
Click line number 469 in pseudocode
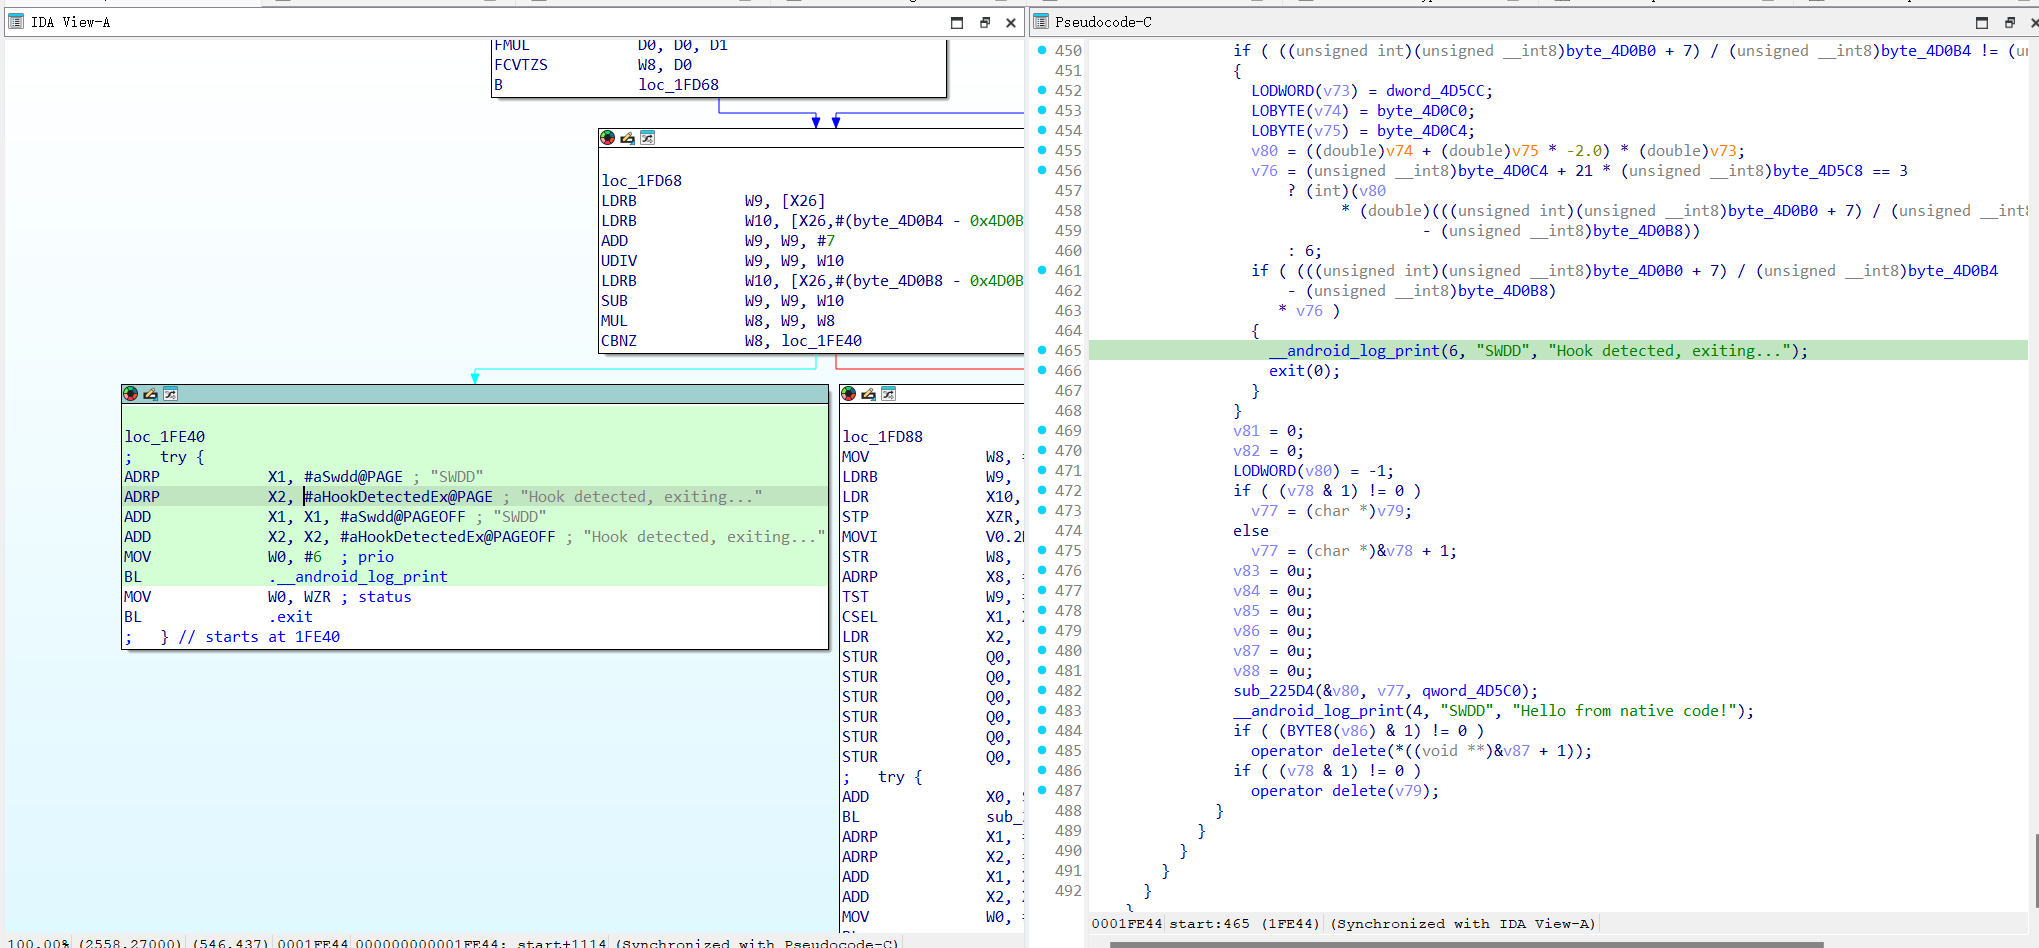coord(1068,431)
